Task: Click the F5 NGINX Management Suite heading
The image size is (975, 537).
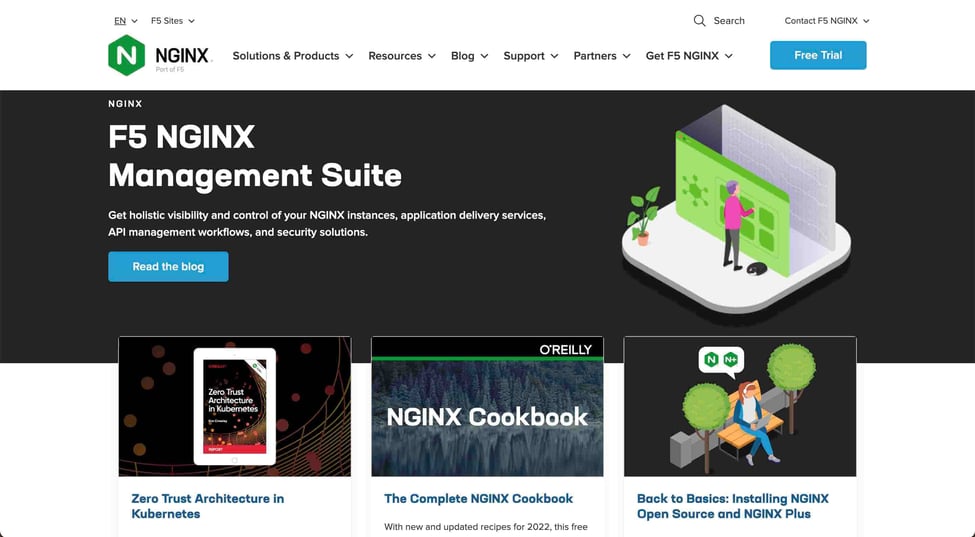Action: (x=255, y=155)
